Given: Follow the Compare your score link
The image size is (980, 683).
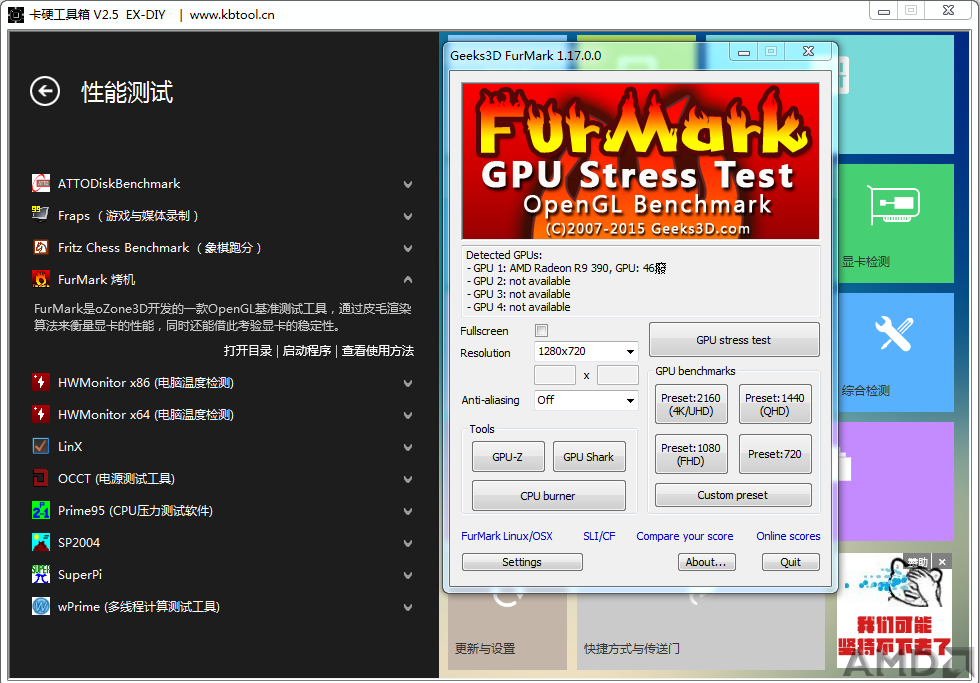Looking at the screenshot, I should pyautogui.click(x=684, y=536).
